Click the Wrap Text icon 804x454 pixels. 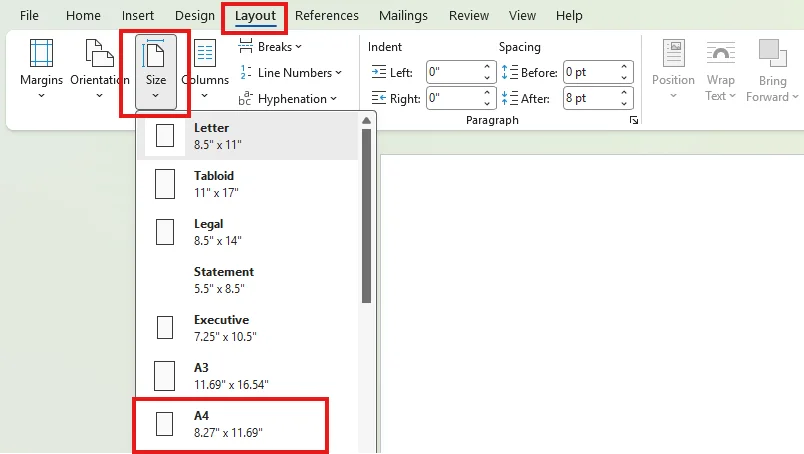point(720,53)
